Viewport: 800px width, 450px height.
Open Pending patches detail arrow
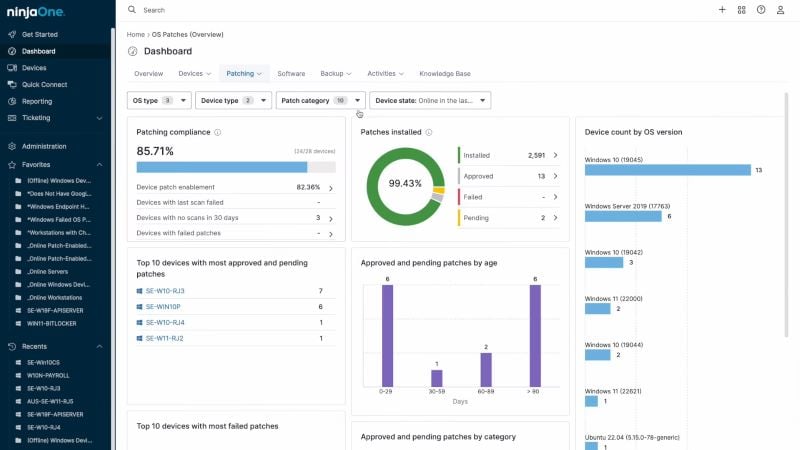click(556, 218)
